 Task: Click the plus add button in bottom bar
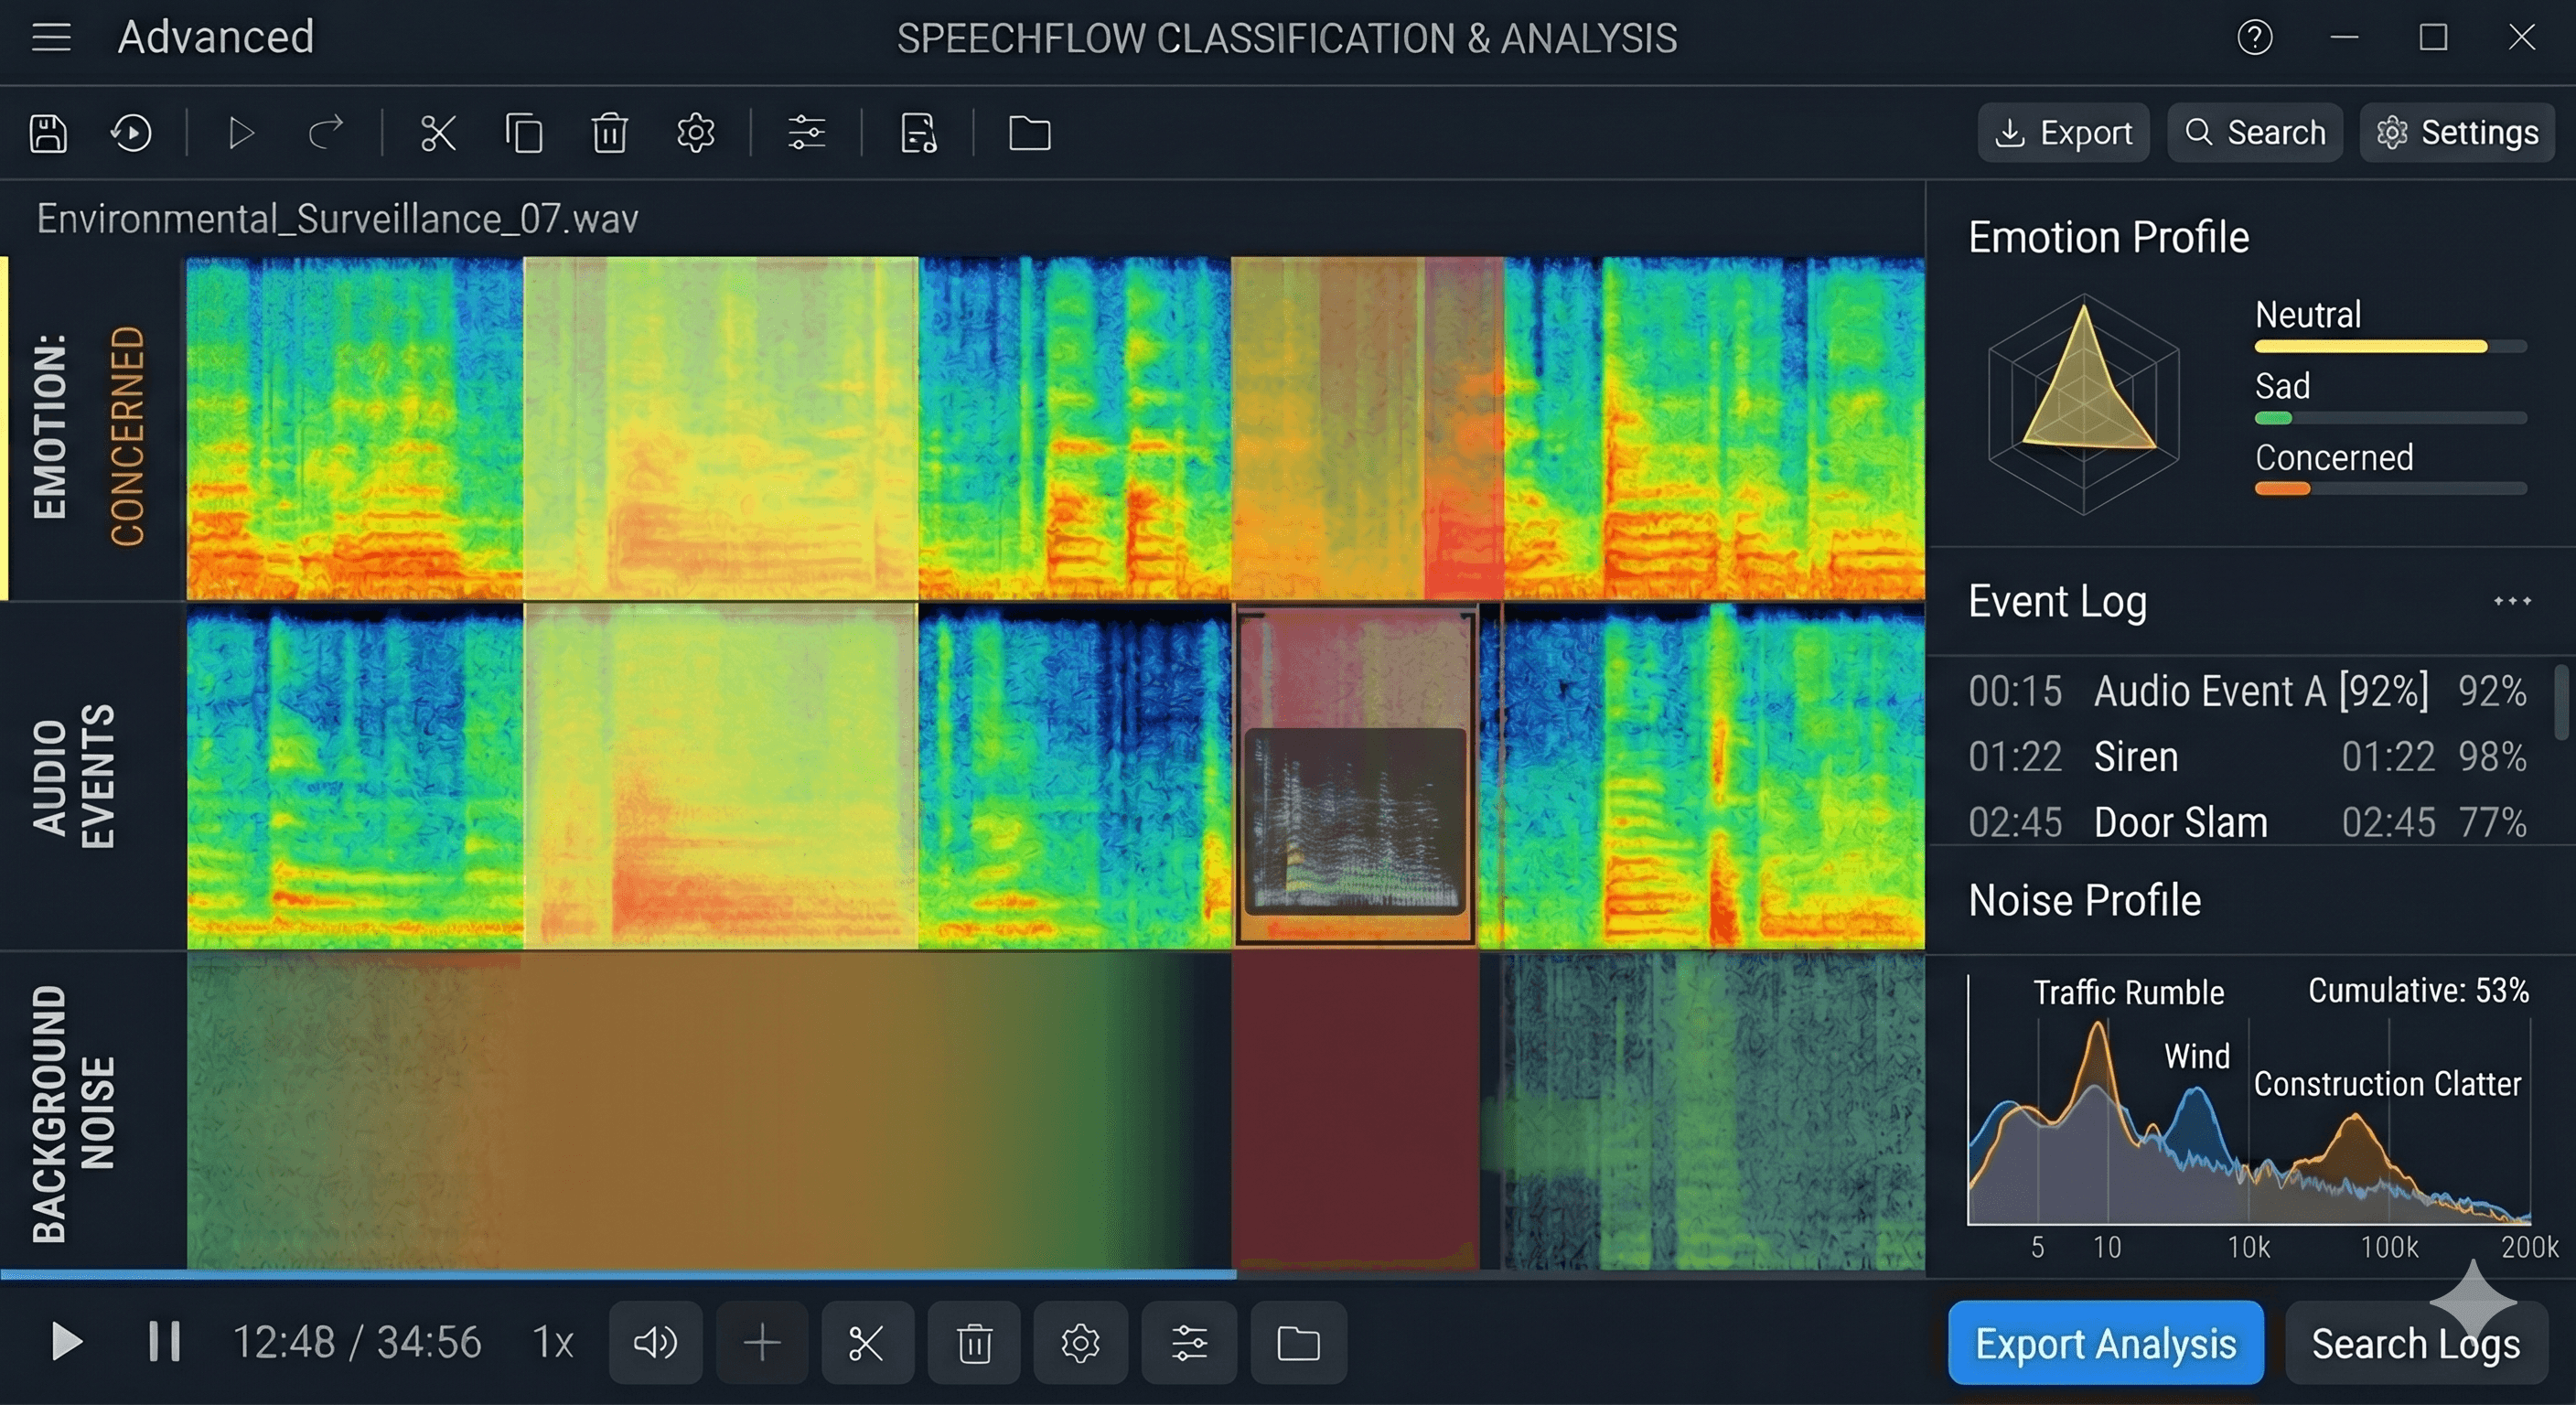tap(762, 1342)
